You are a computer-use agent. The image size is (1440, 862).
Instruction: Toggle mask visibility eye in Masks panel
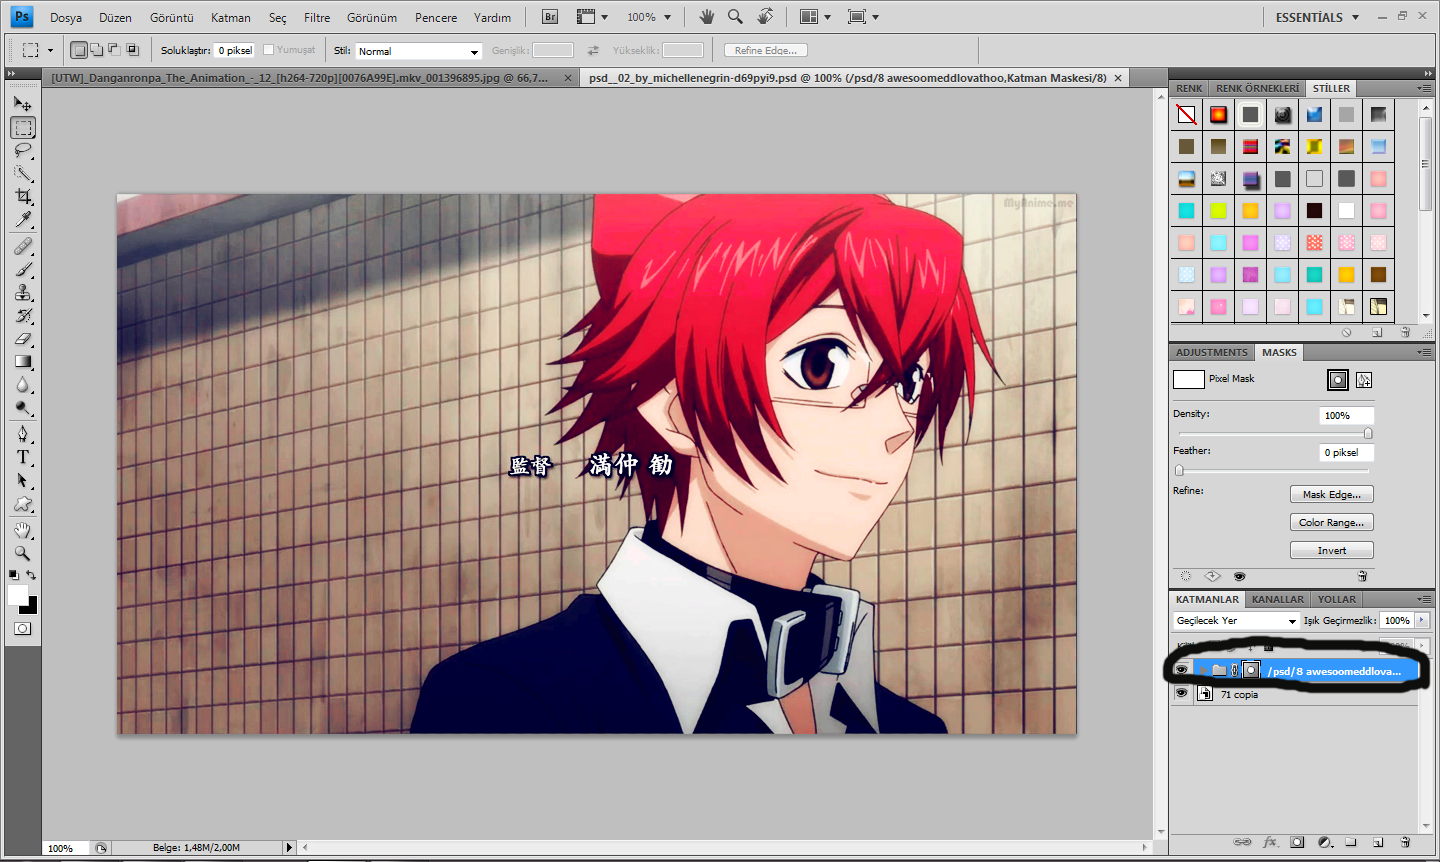click(1240, 576)
